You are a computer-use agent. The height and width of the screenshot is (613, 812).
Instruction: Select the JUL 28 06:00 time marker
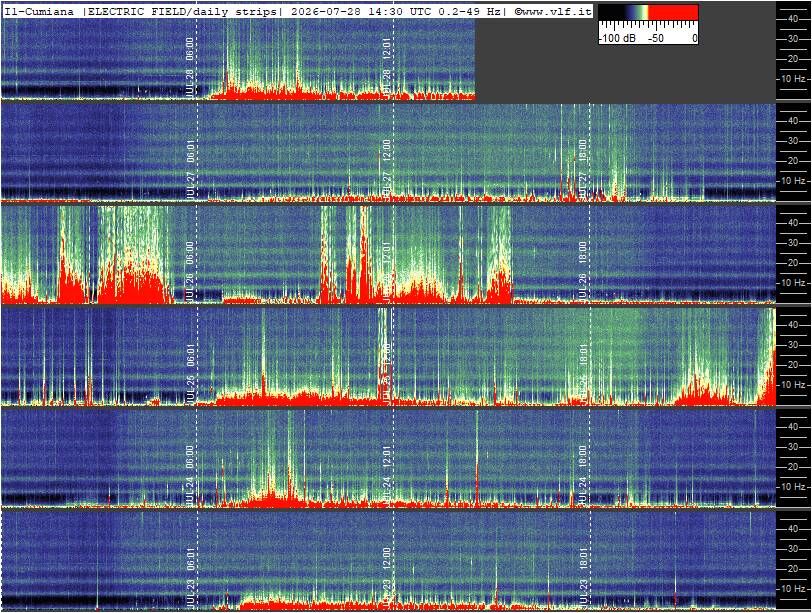click(x=190, y=67)
